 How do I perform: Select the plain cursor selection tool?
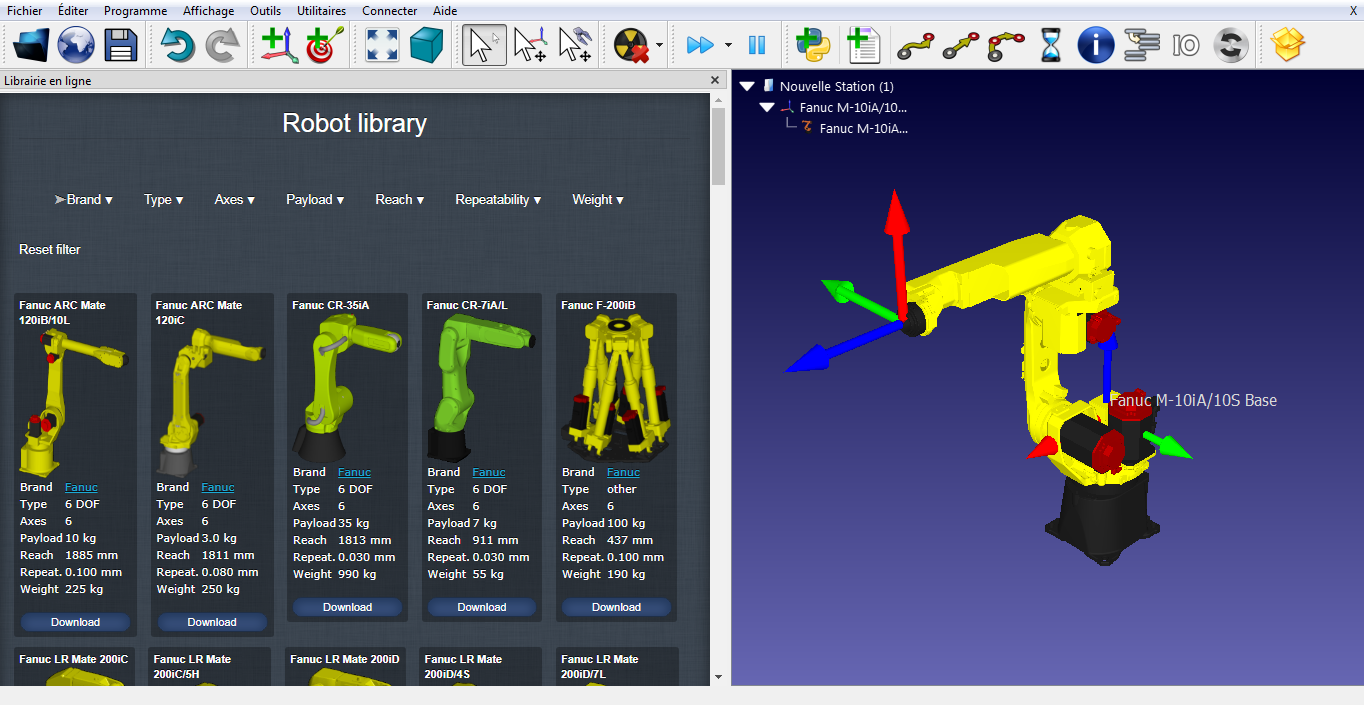(x=484, y=45)
